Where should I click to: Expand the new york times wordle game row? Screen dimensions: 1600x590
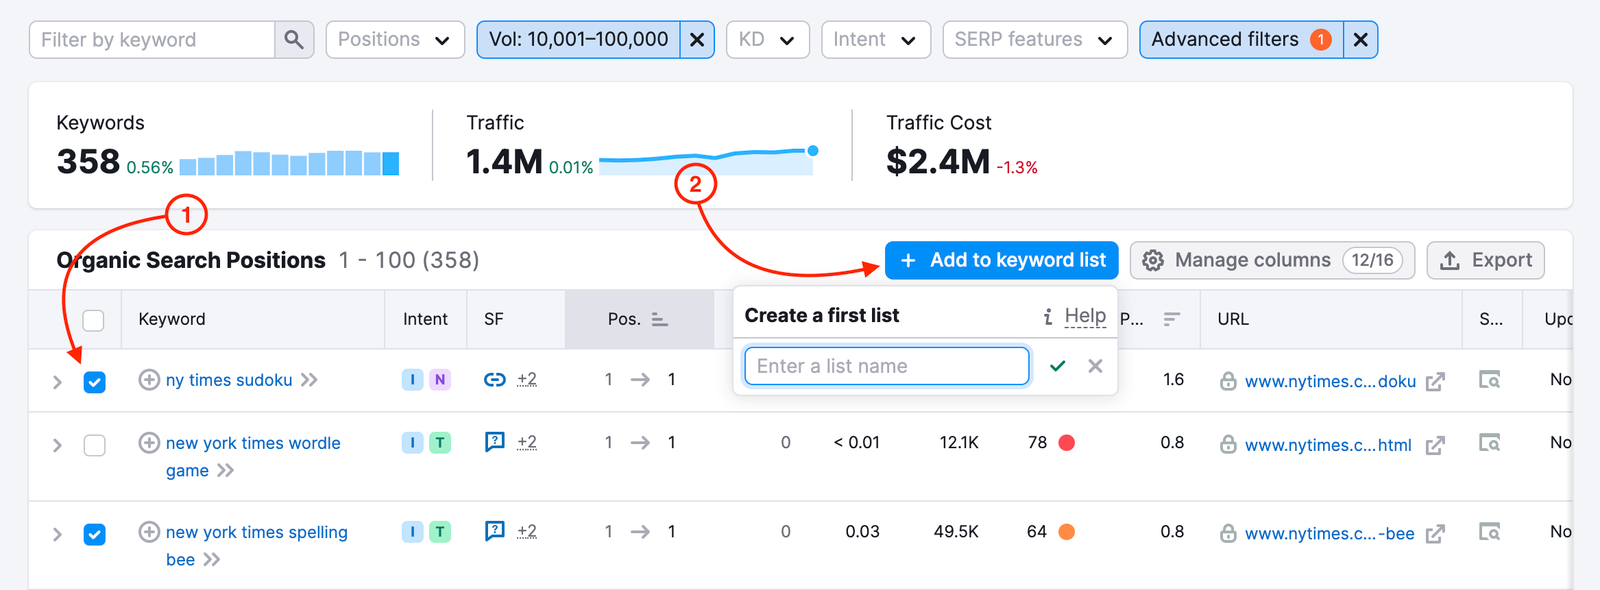(x=57, y=445)
